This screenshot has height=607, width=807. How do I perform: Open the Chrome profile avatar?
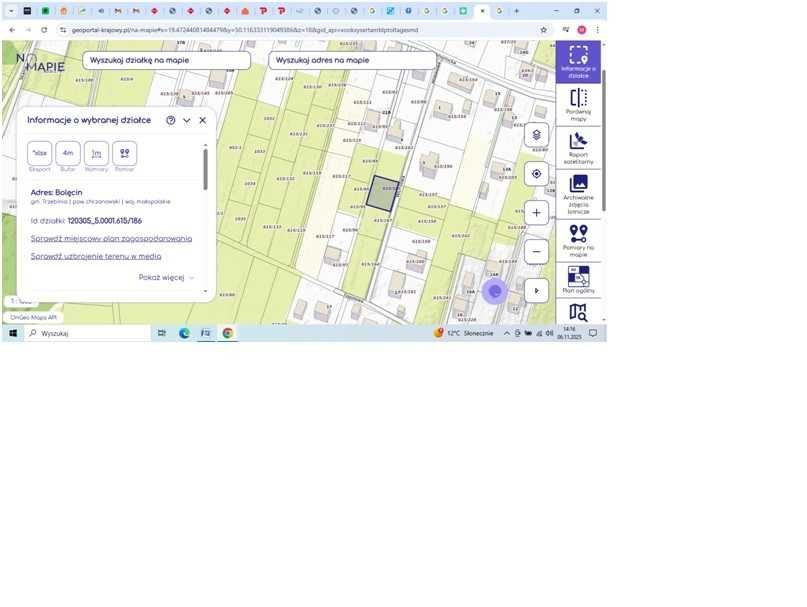coord(582,30)
